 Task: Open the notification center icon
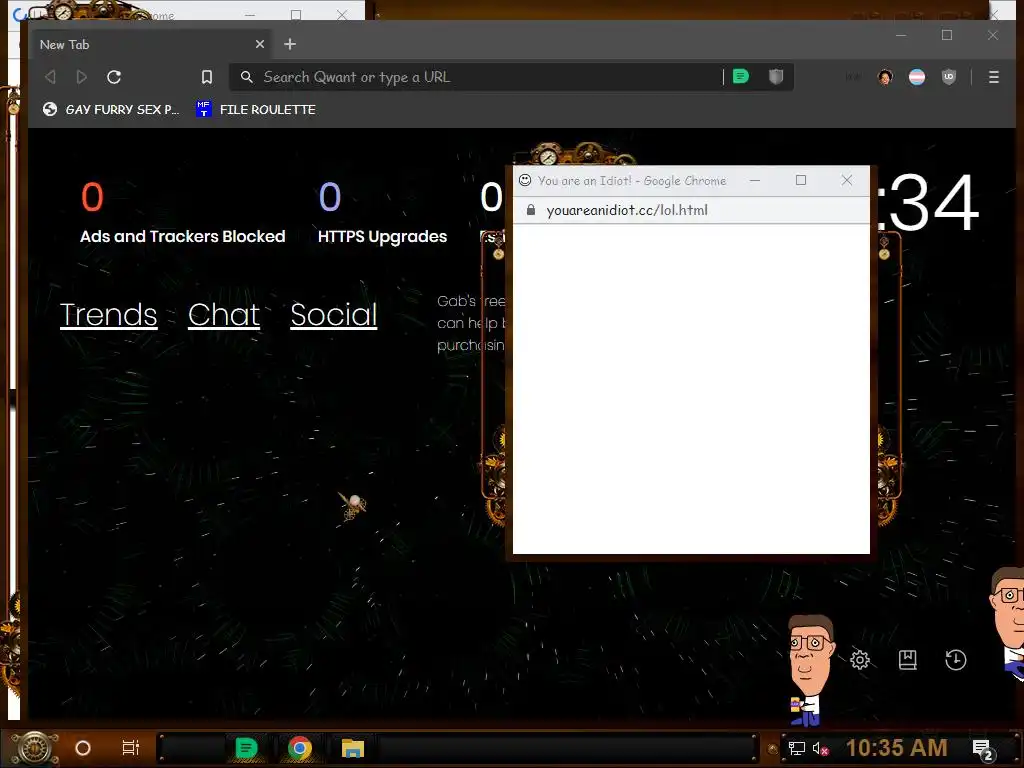(x=983, y=750)
